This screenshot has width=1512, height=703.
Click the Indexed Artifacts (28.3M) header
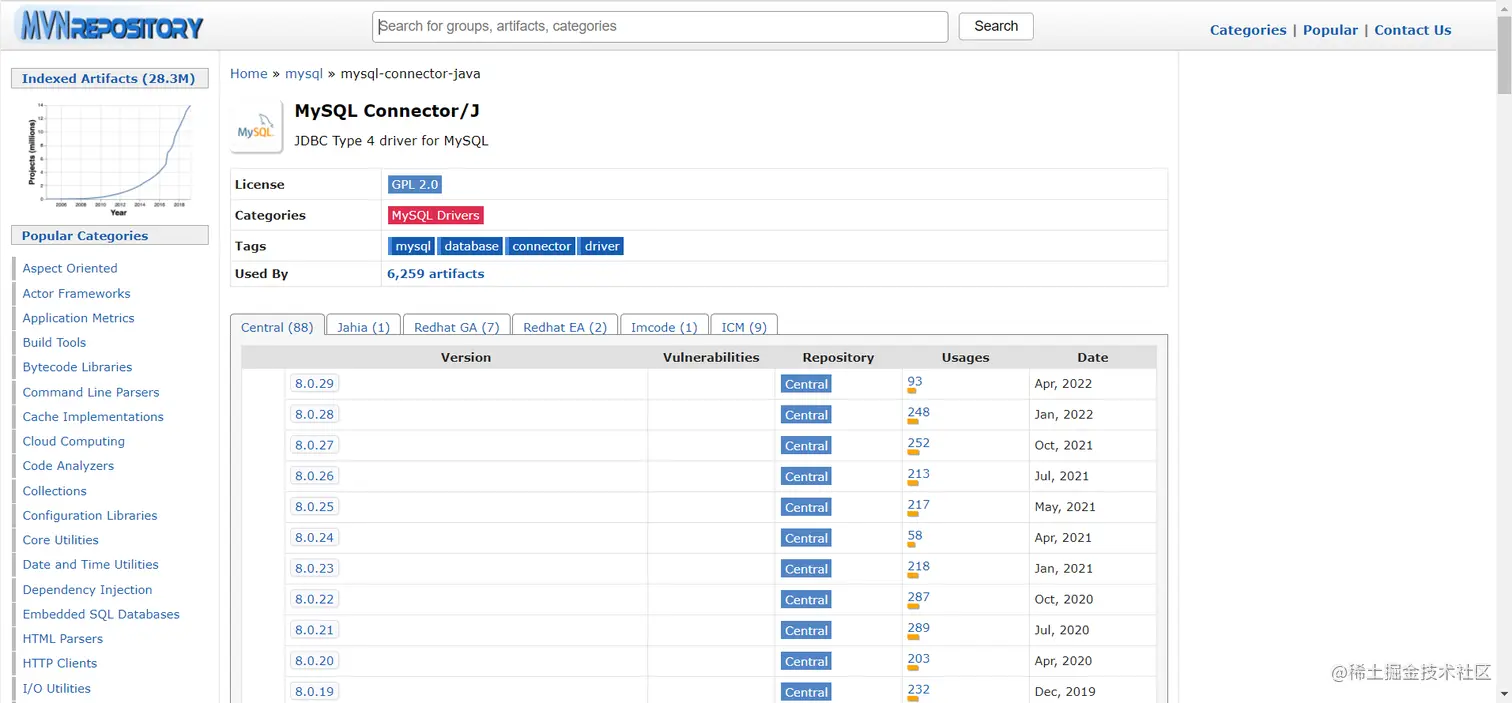(x=109, y=79)
